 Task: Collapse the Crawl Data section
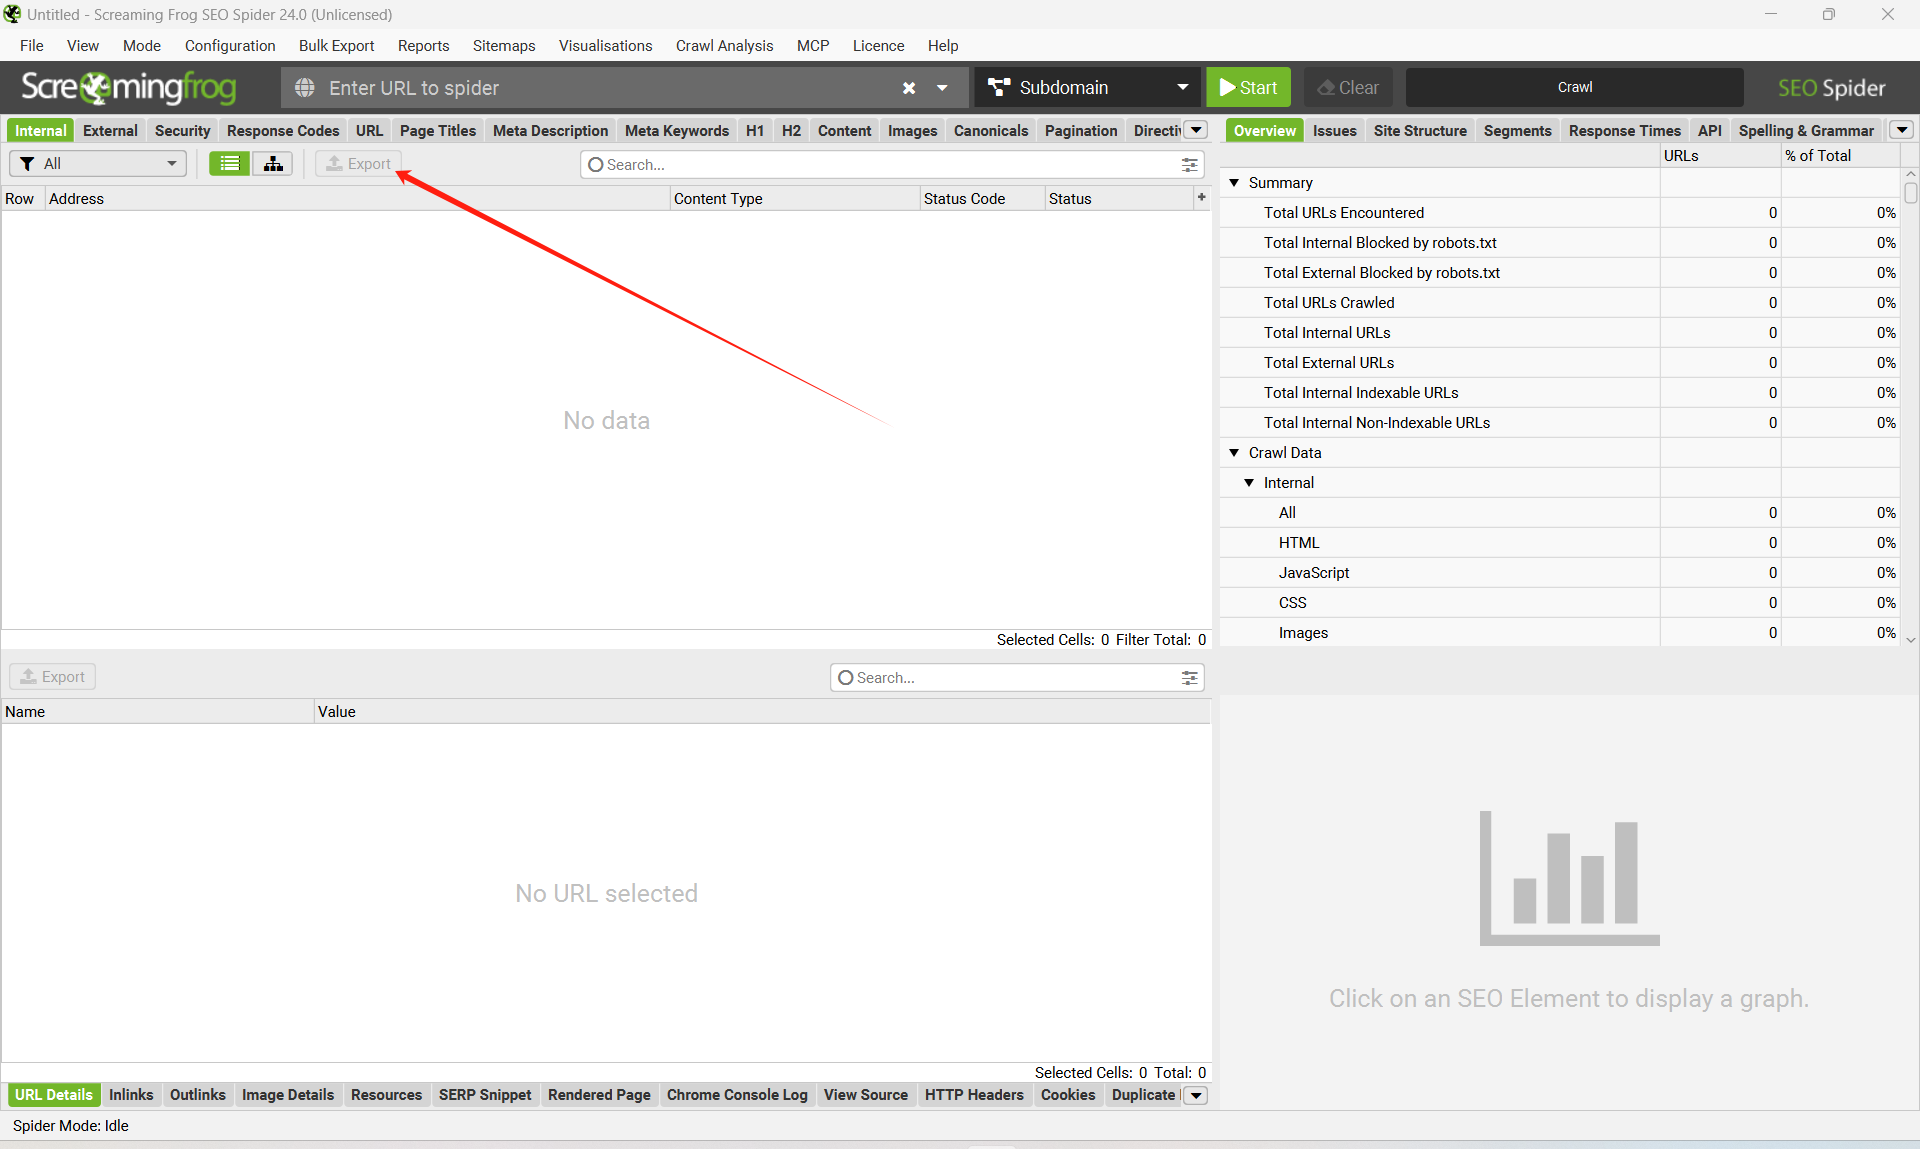(1234, 453)
